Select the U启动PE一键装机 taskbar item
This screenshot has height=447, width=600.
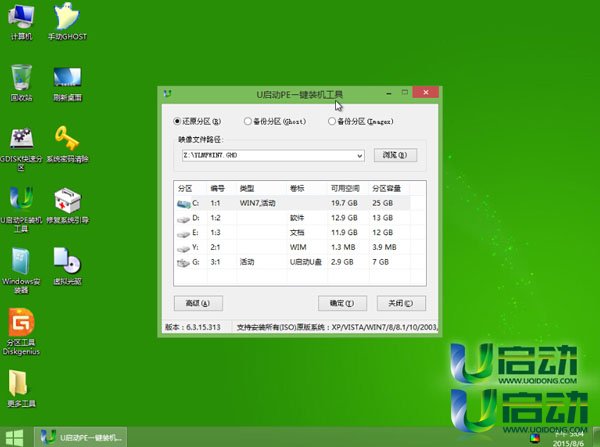pos(80,437)
